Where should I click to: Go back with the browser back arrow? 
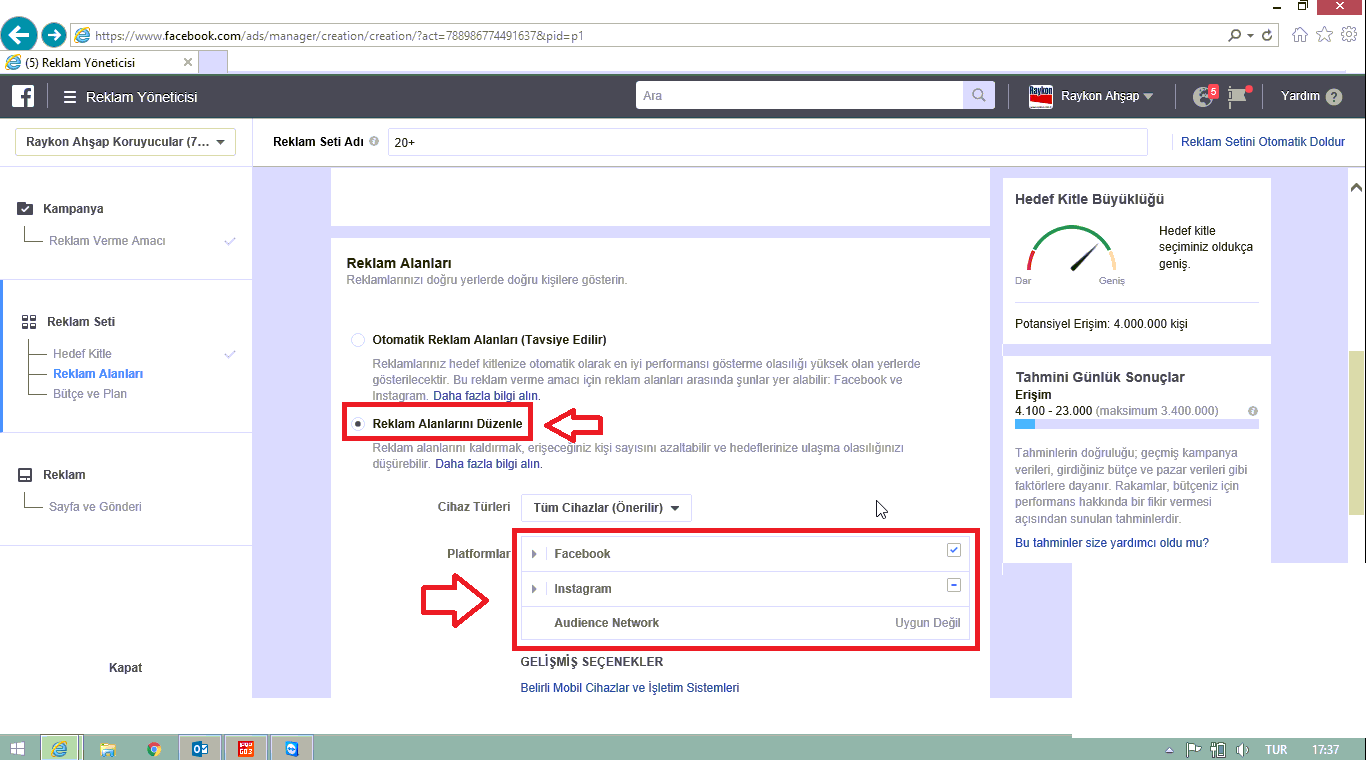[20, 35]
